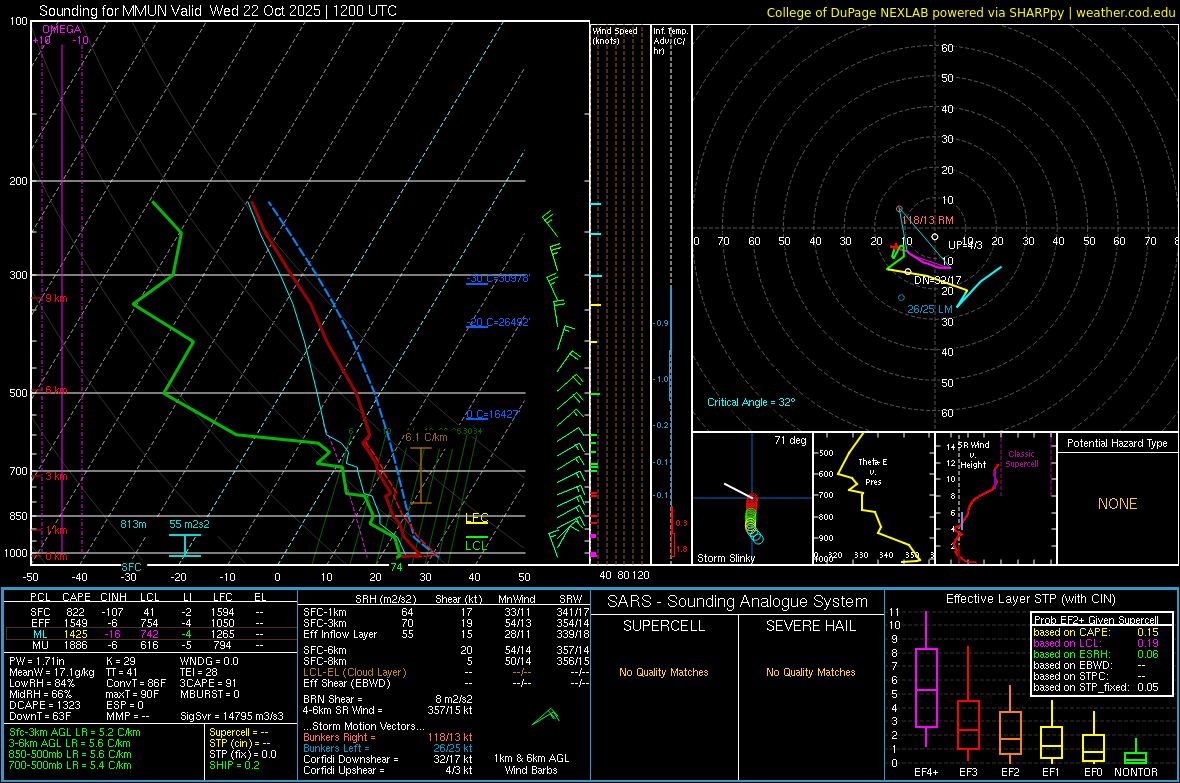Click the CAPE column header

pos(76,597)
